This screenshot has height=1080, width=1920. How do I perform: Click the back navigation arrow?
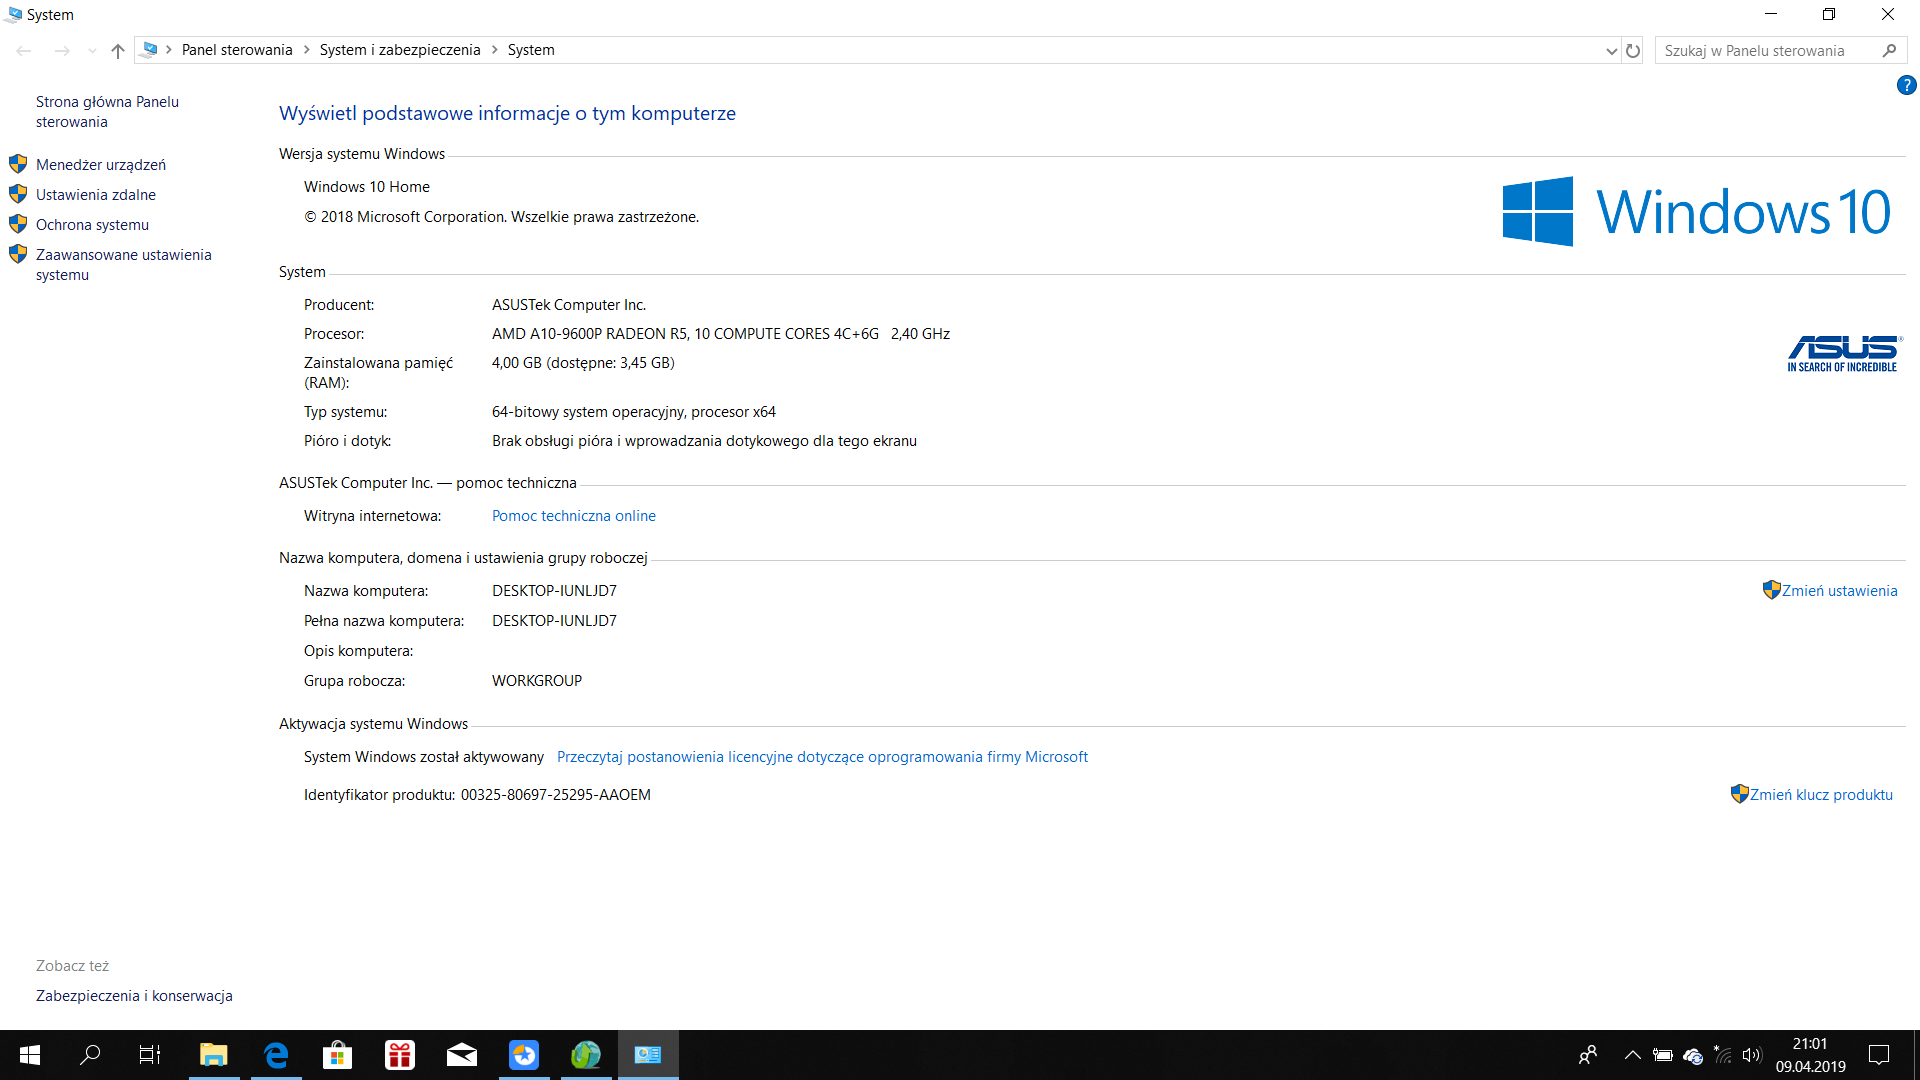tap(24, 50)
